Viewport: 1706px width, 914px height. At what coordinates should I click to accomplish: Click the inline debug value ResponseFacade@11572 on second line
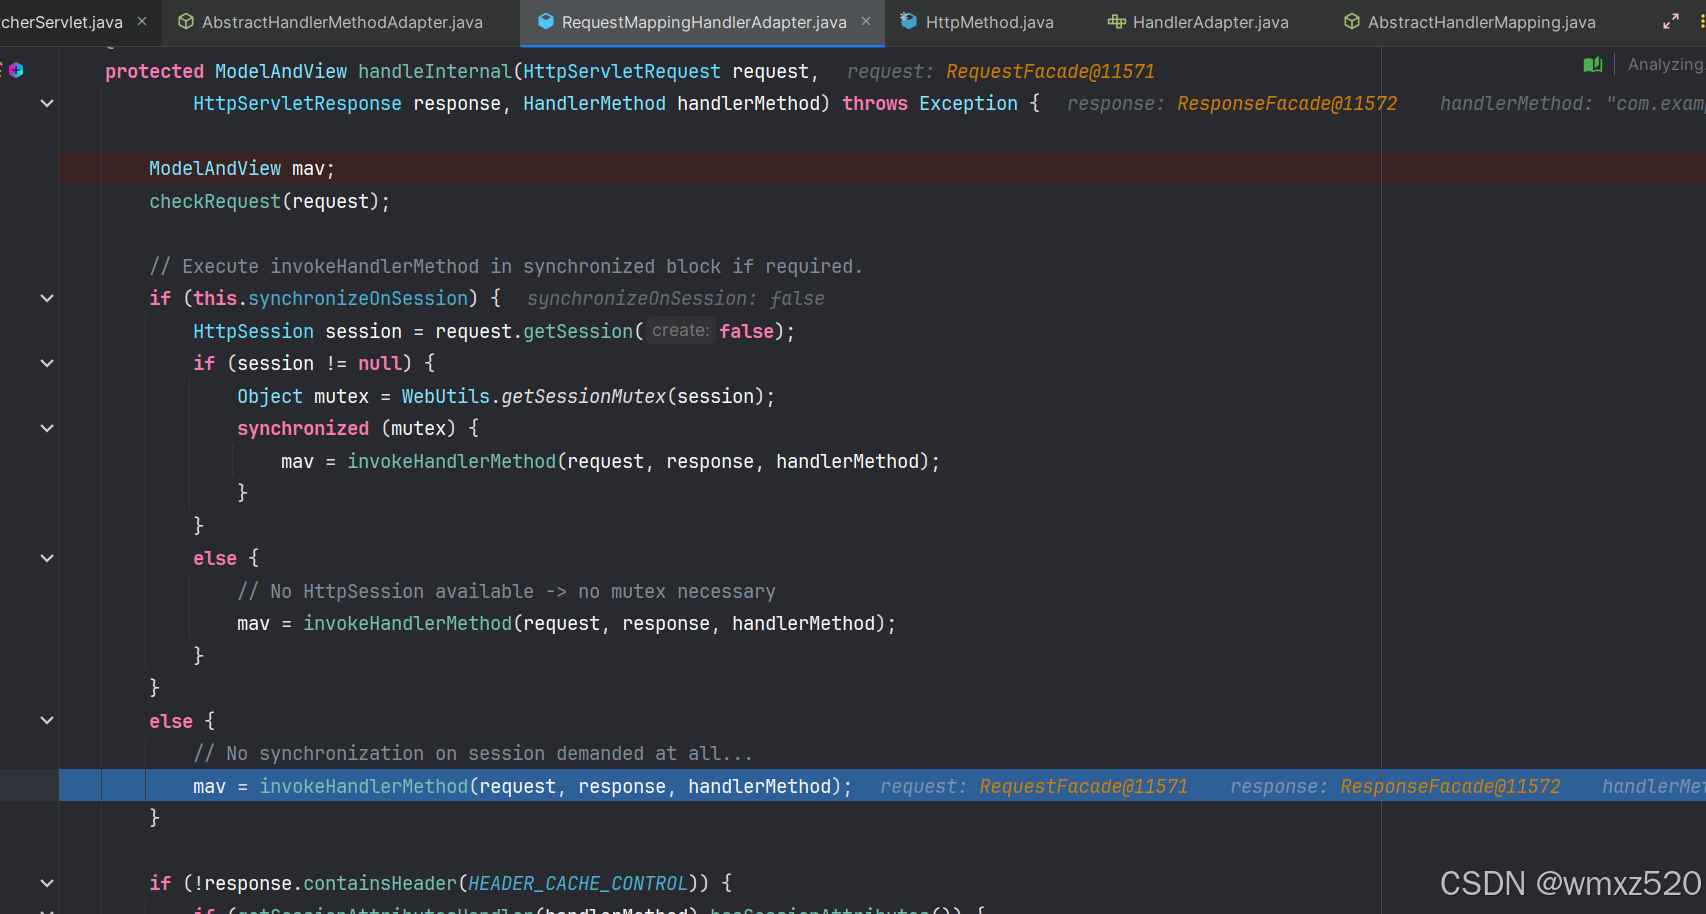point(1287,103)
